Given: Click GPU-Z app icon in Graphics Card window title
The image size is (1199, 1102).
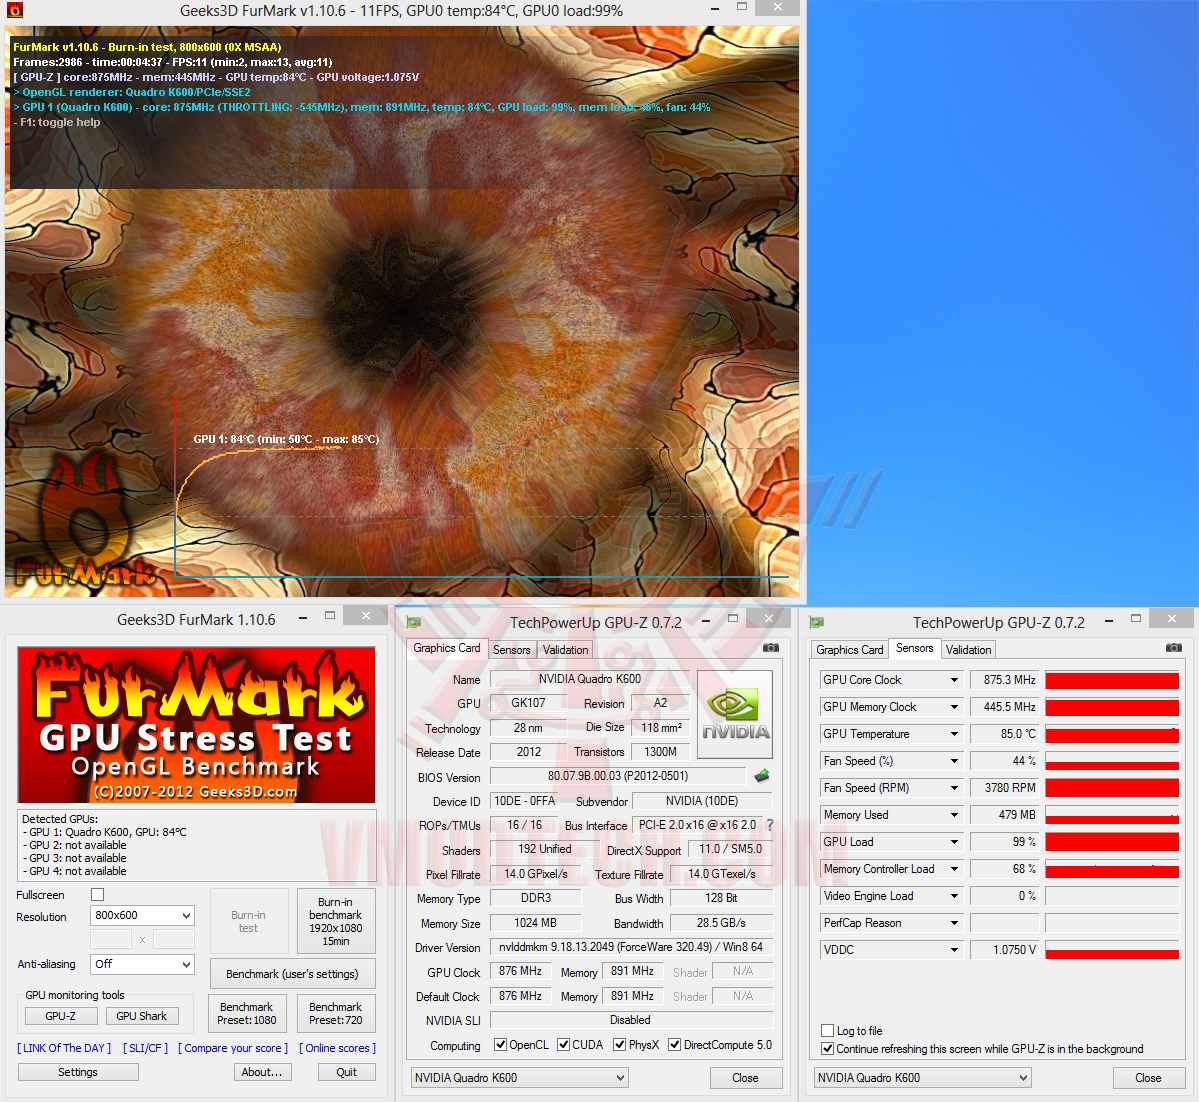Looking at the screenshot, I should coord(414,623).
